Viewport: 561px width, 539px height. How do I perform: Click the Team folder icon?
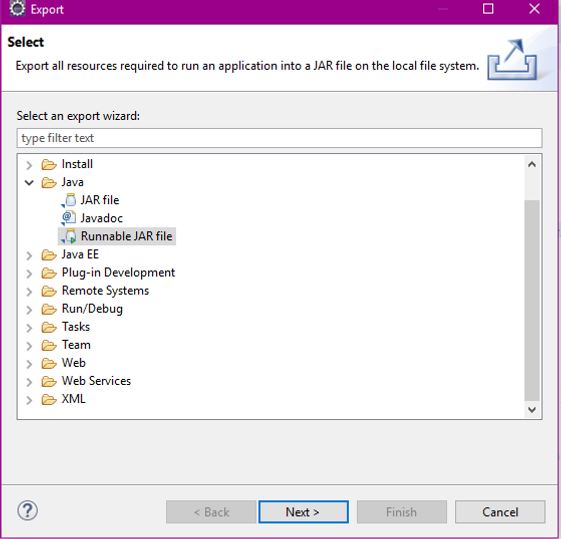pyautogui.click(x=49, y=345)
